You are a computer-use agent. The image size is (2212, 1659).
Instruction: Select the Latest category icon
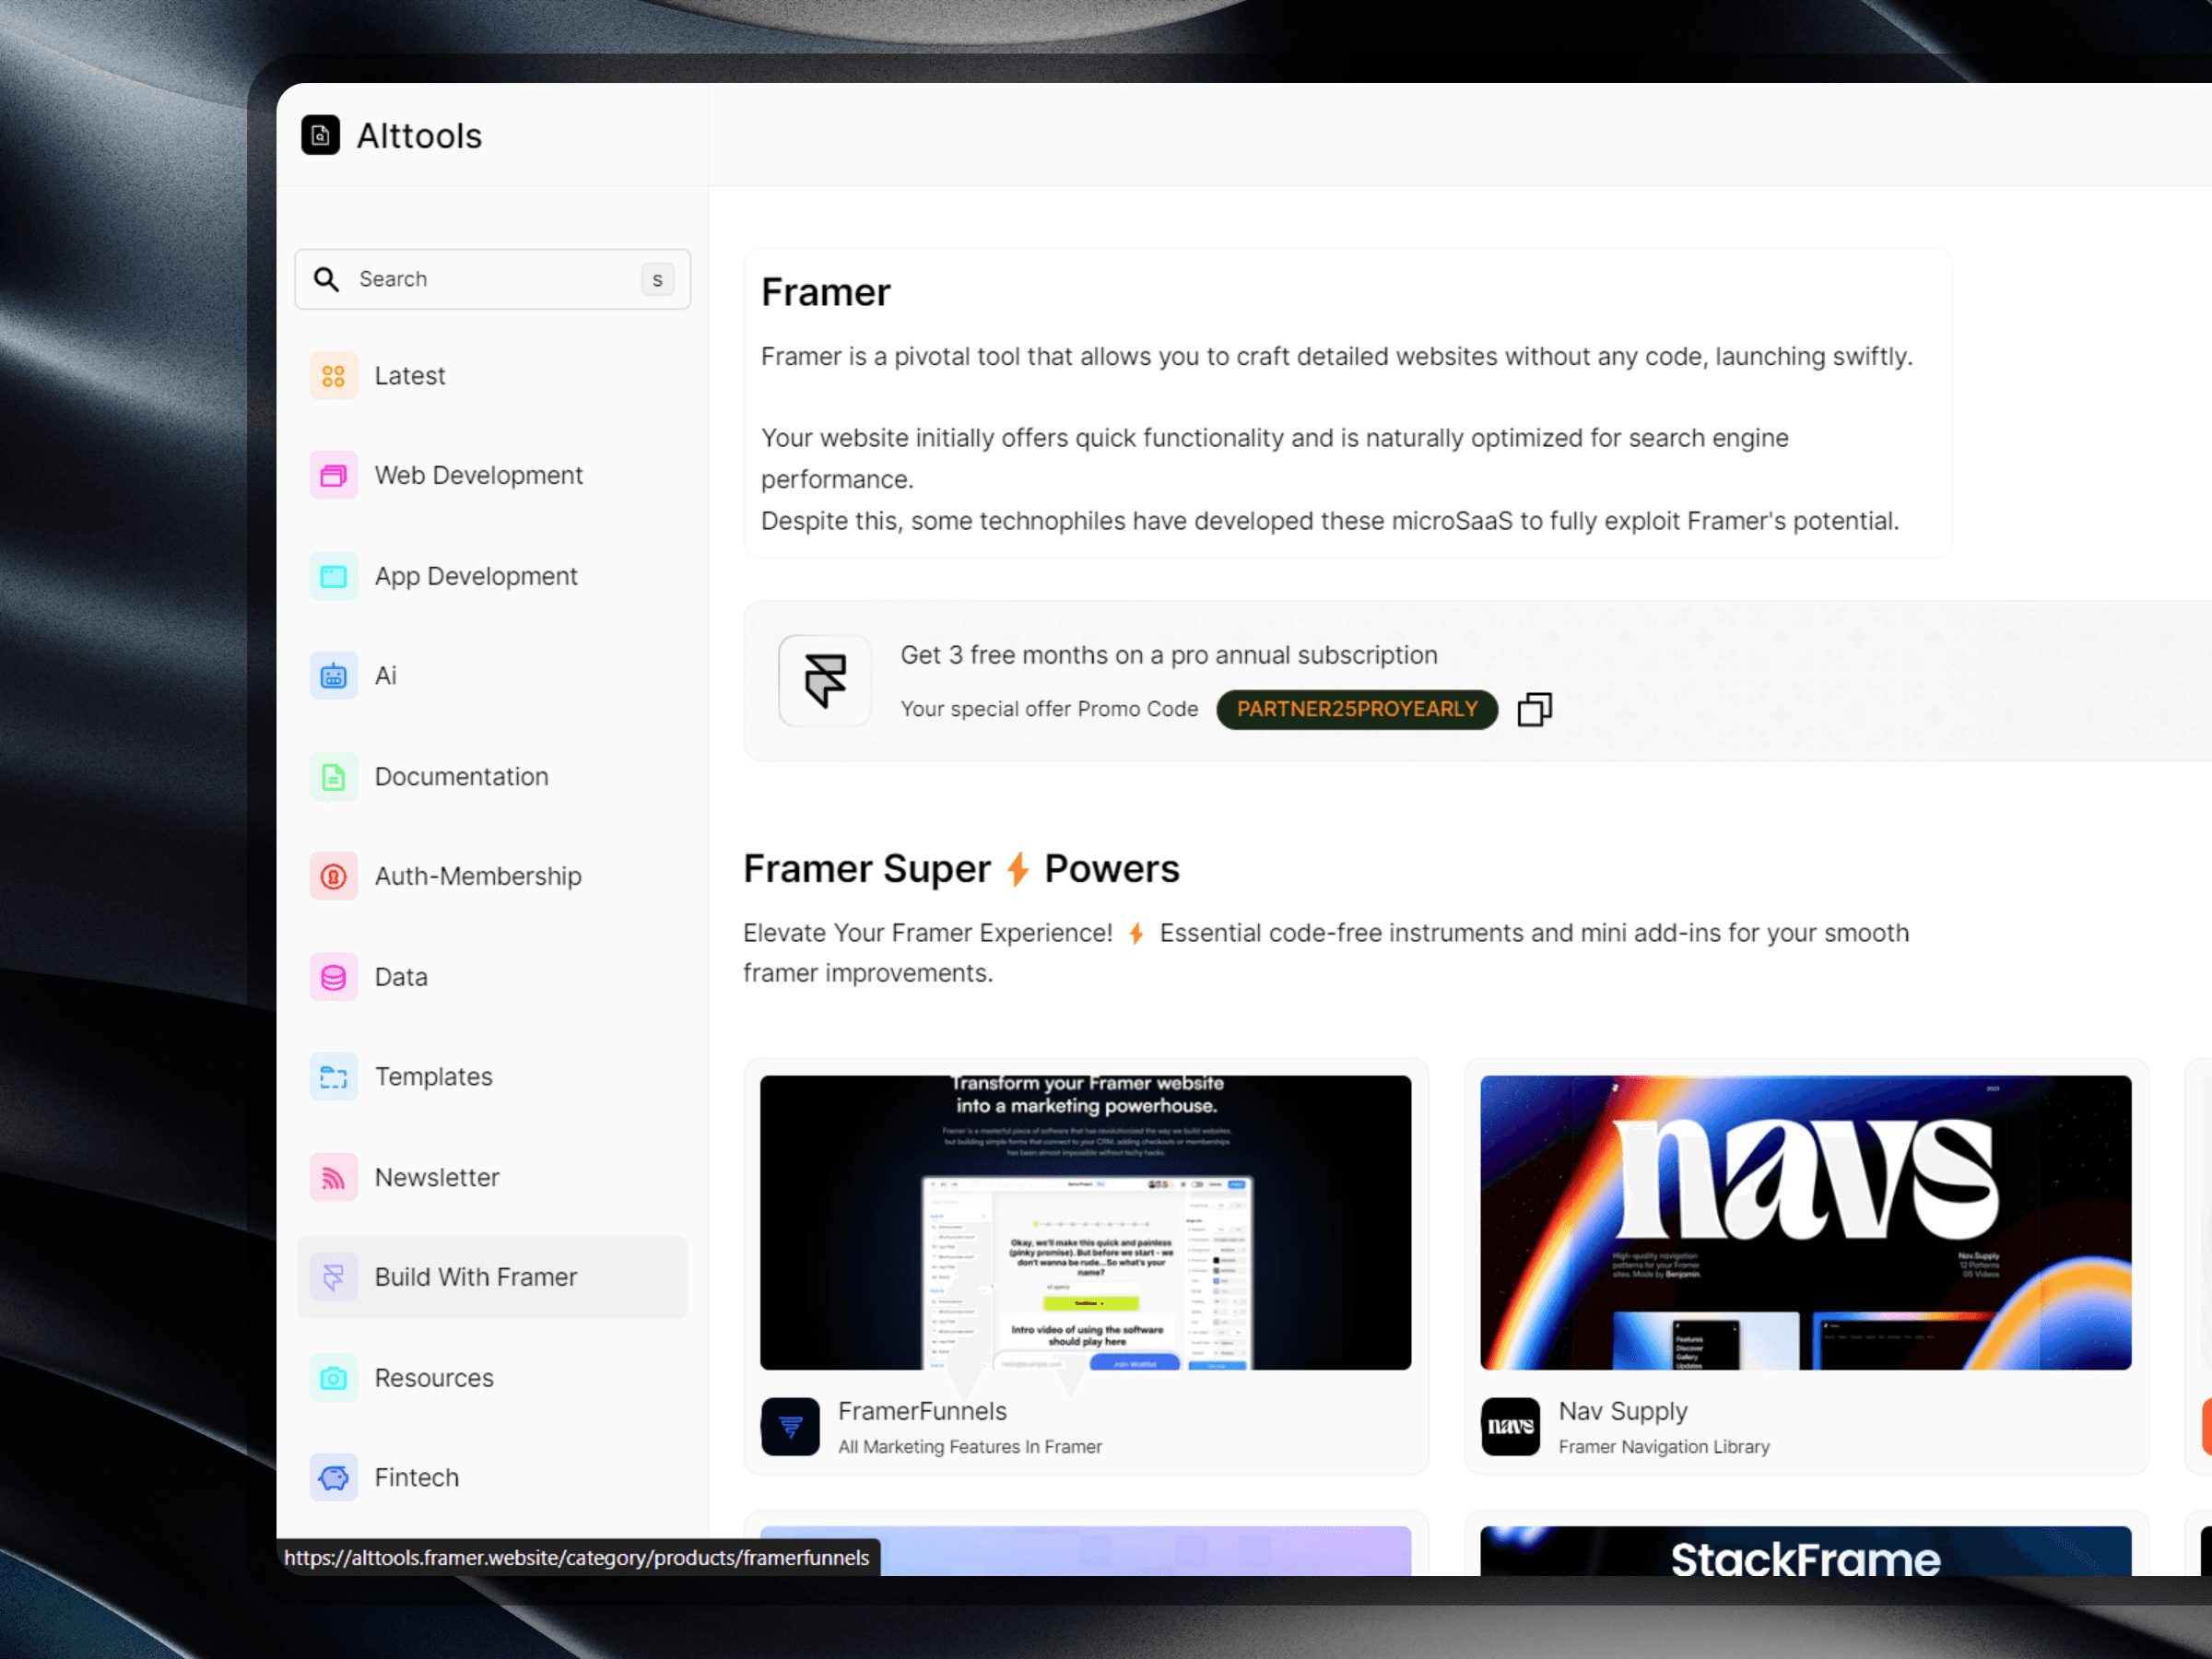333,373
